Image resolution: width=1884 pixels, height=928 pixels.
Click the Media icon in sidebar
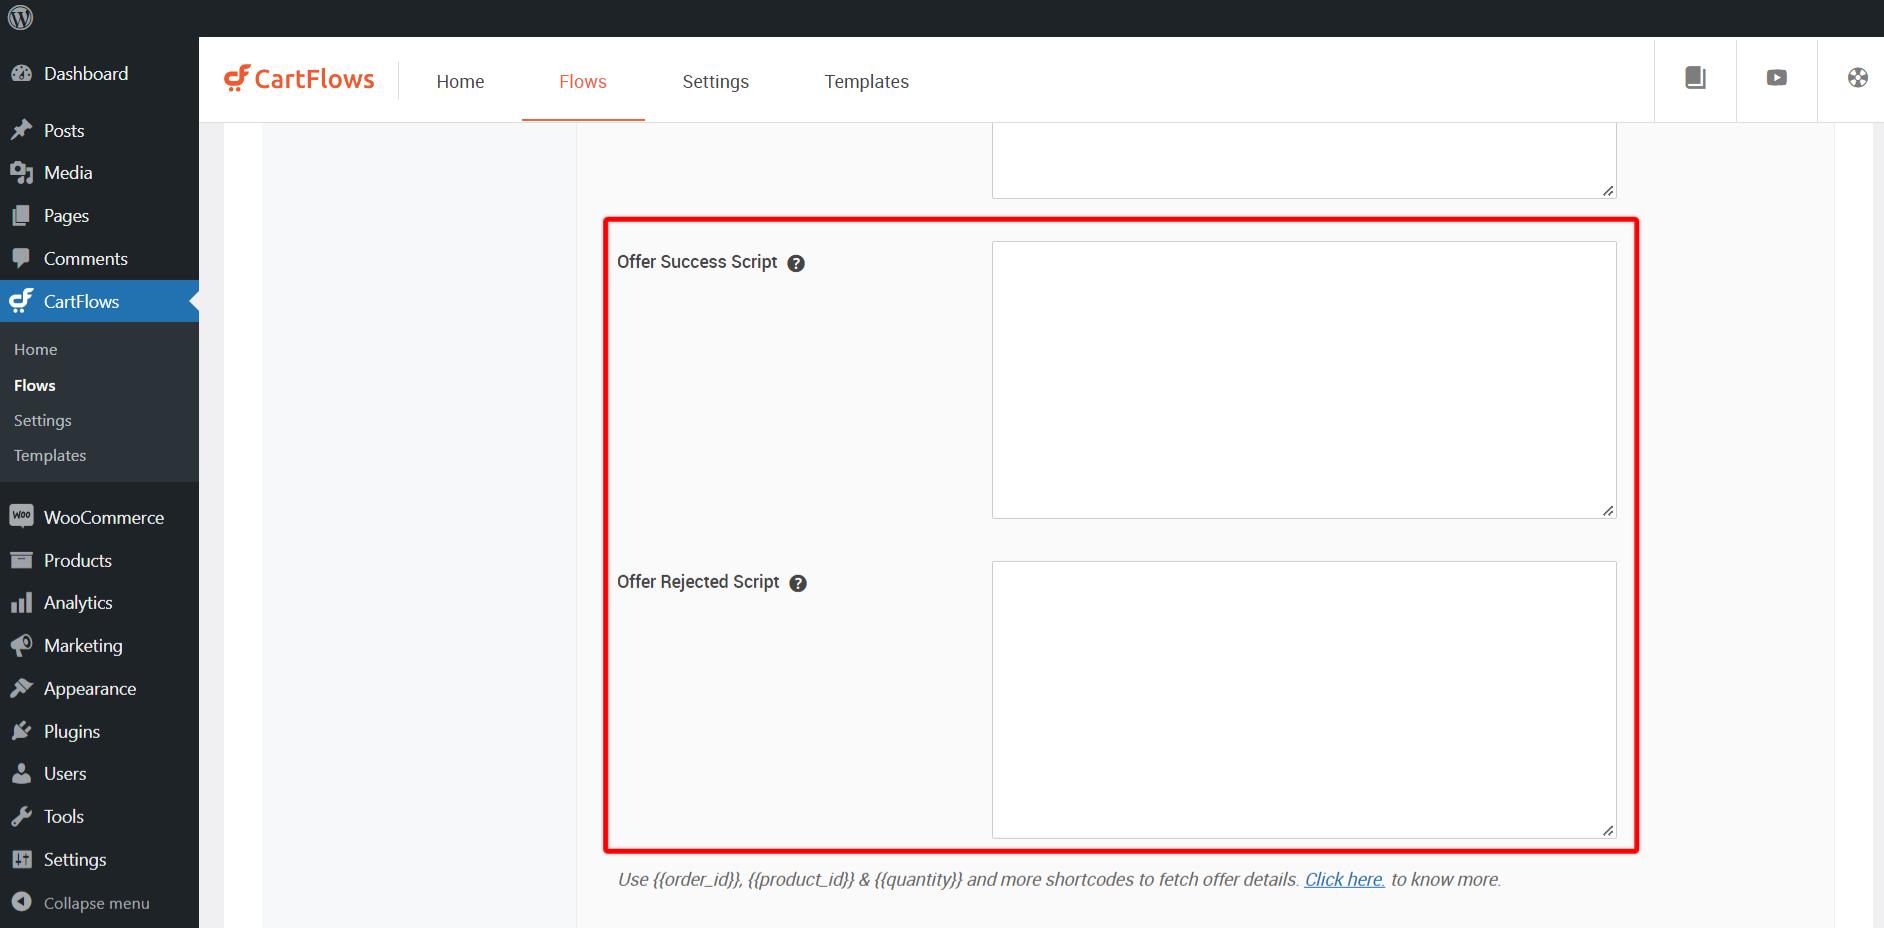coord(21,173)
